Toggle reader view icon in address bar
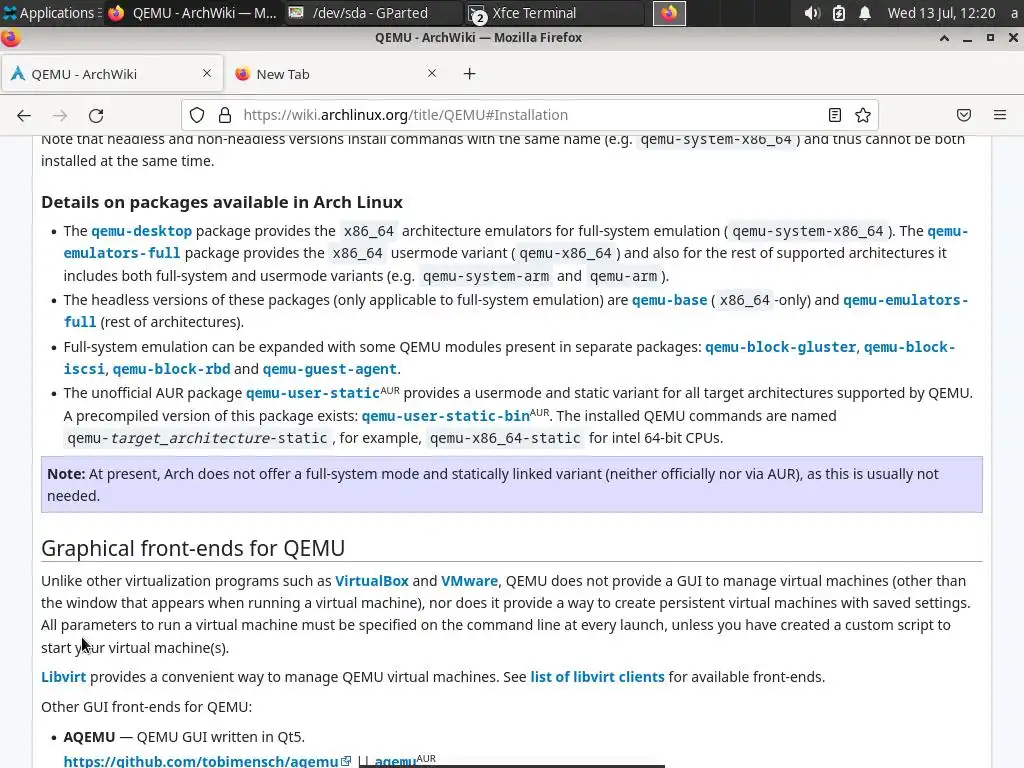This screenshot has height=768, width=1024. coord(835,115)
